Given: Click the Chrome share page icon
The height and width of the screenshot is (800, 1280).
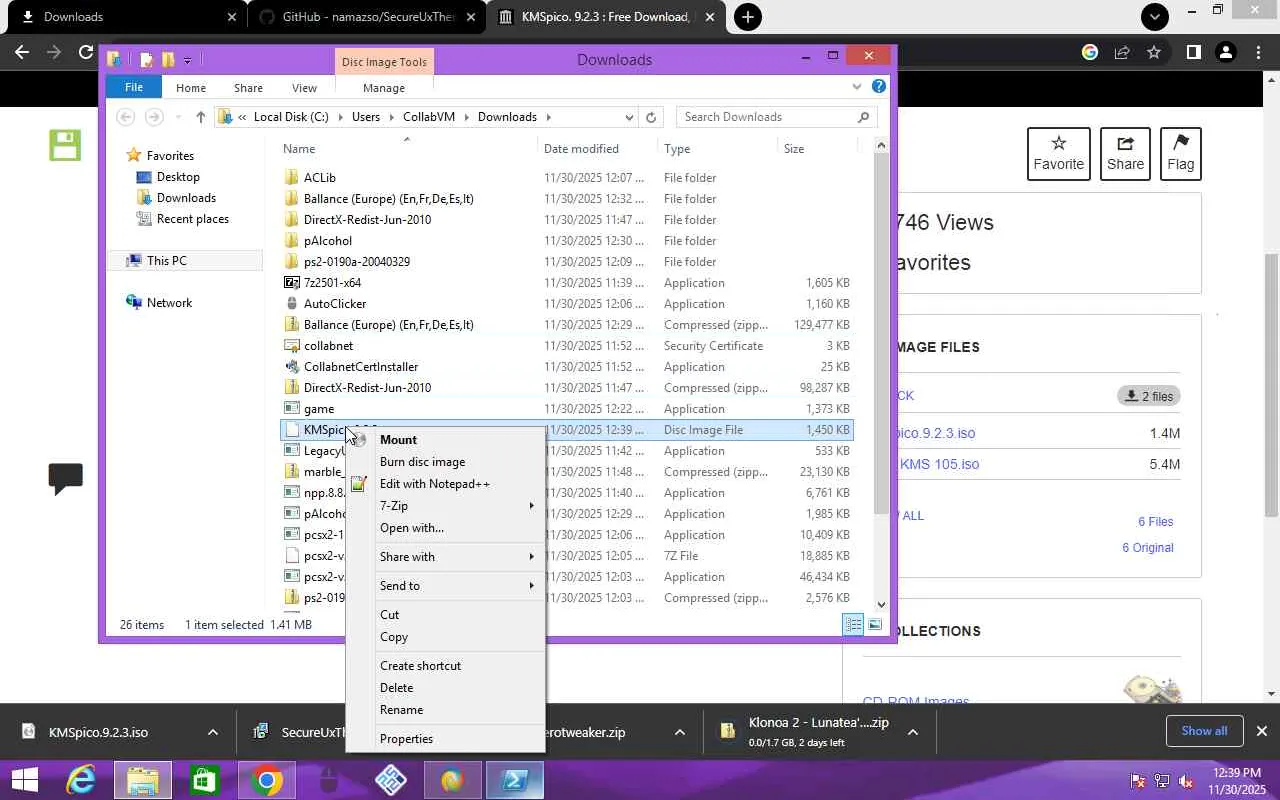Looking at the screenshot, I should (x=1122, y=52).
